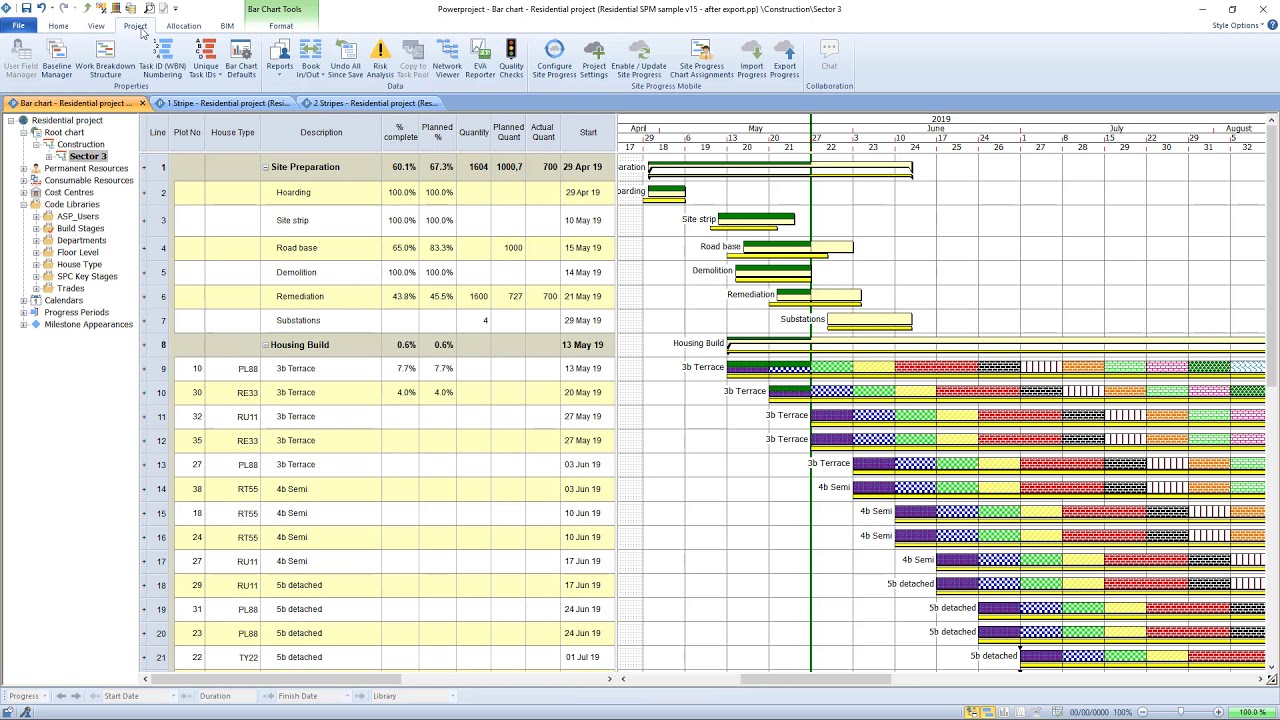This screenshot has height=720, width=1280.
Task: Launch the Network Viewer
Action: [x=447, y=59]
